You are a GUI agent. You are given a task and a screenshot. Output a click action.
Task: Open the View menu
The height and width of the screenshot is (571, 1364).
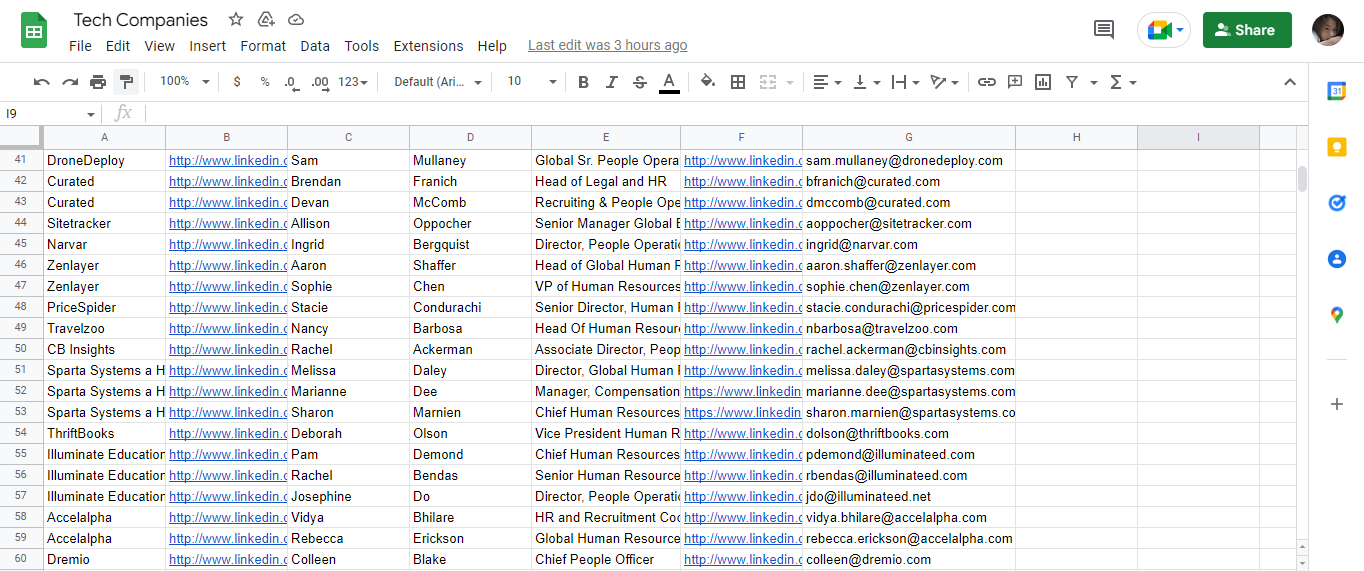click(x=159, y=46)
